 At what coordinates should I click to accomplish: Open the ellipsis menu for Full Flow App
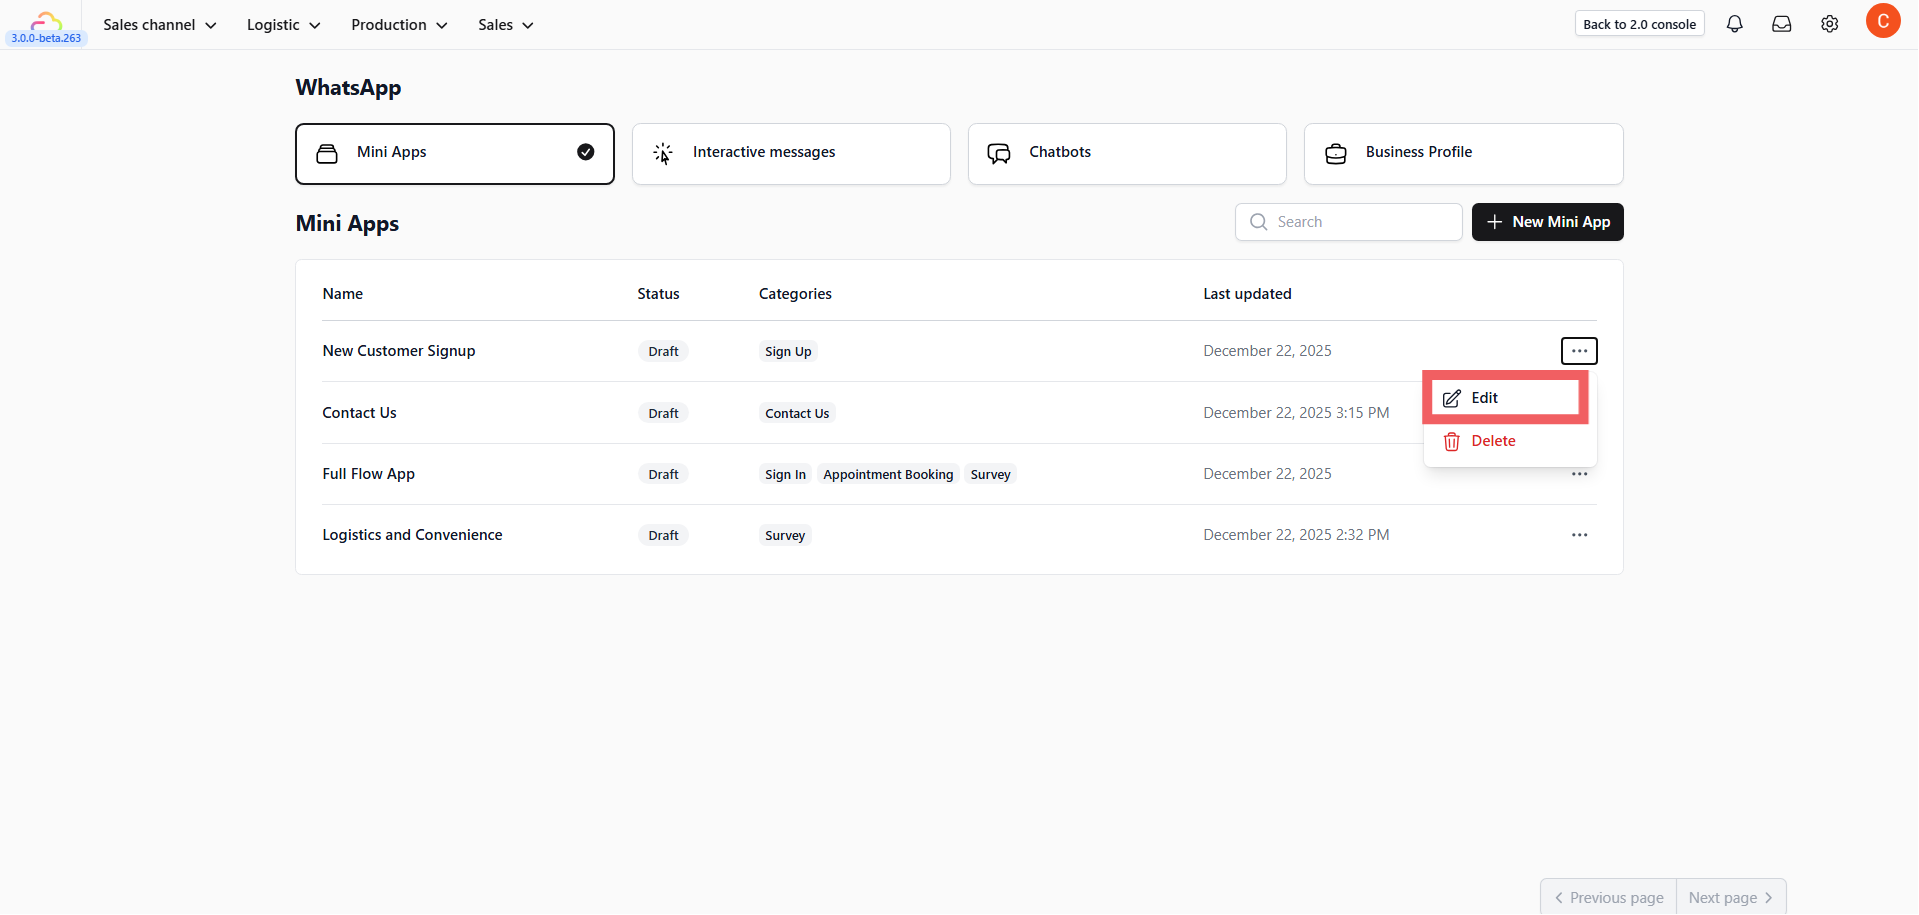pyautogui.click(x=1579, y=474)
